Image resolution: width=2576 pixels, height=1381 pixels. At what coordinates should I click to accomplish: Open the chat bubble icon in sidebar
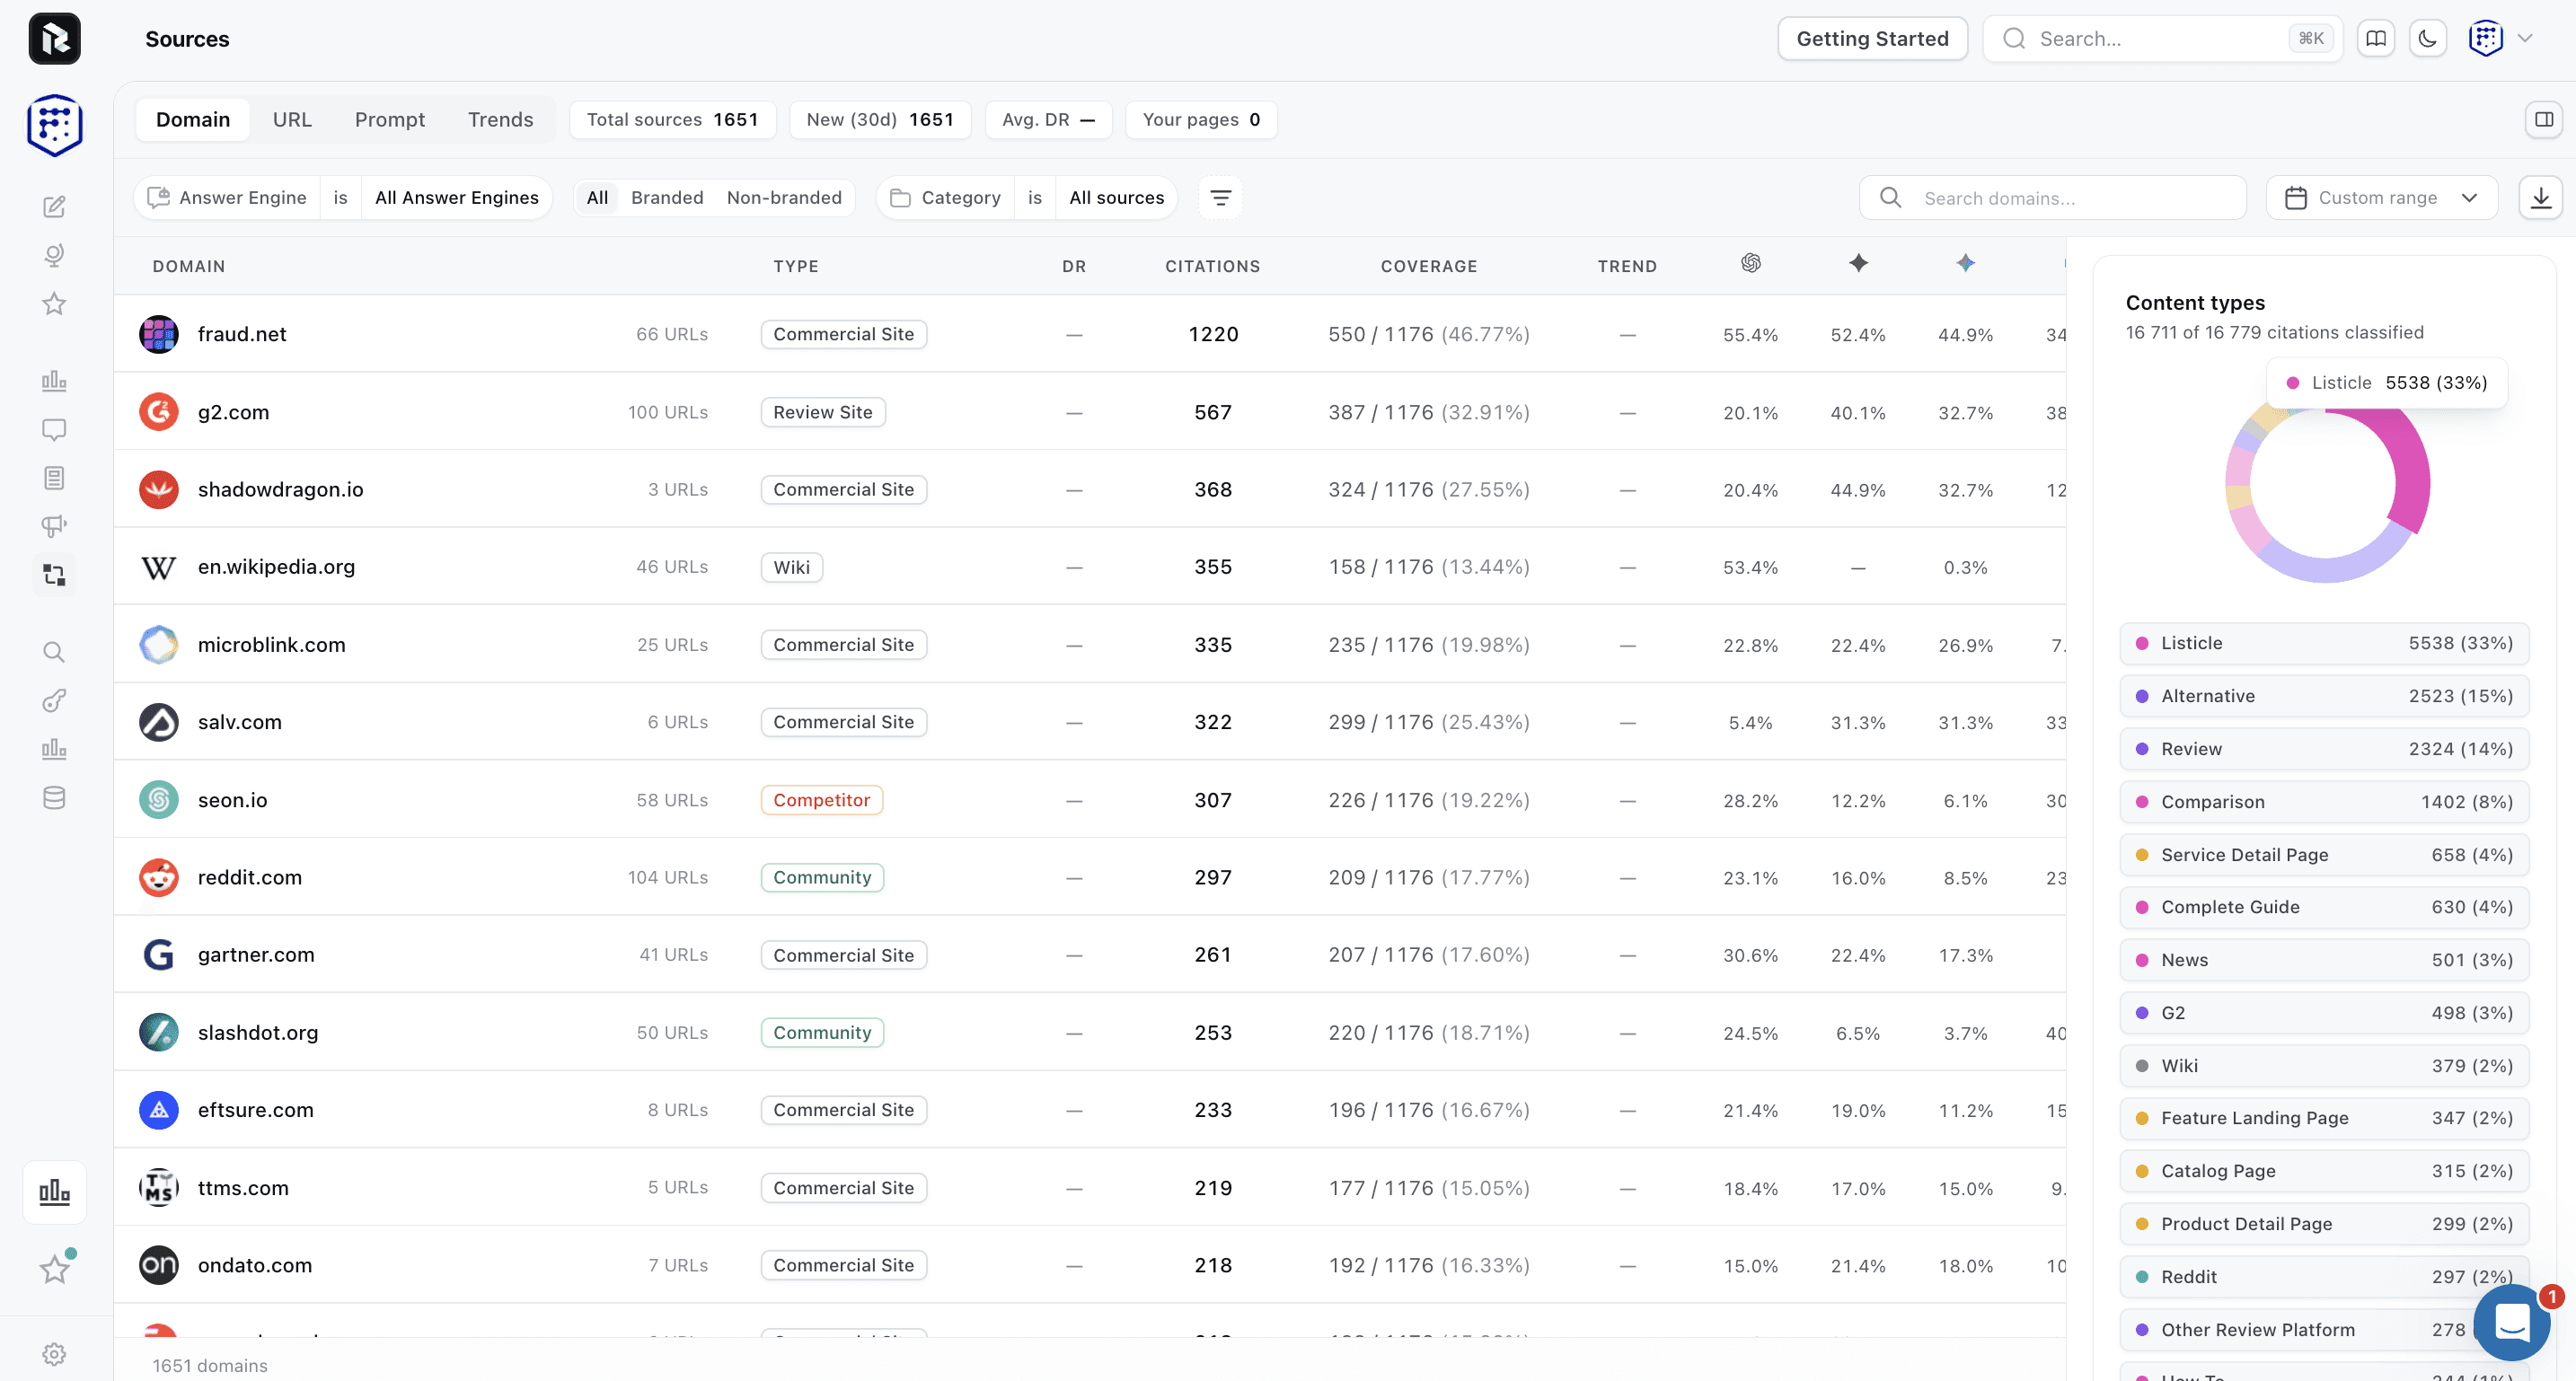pyautogui.click(x=54, y=430)
